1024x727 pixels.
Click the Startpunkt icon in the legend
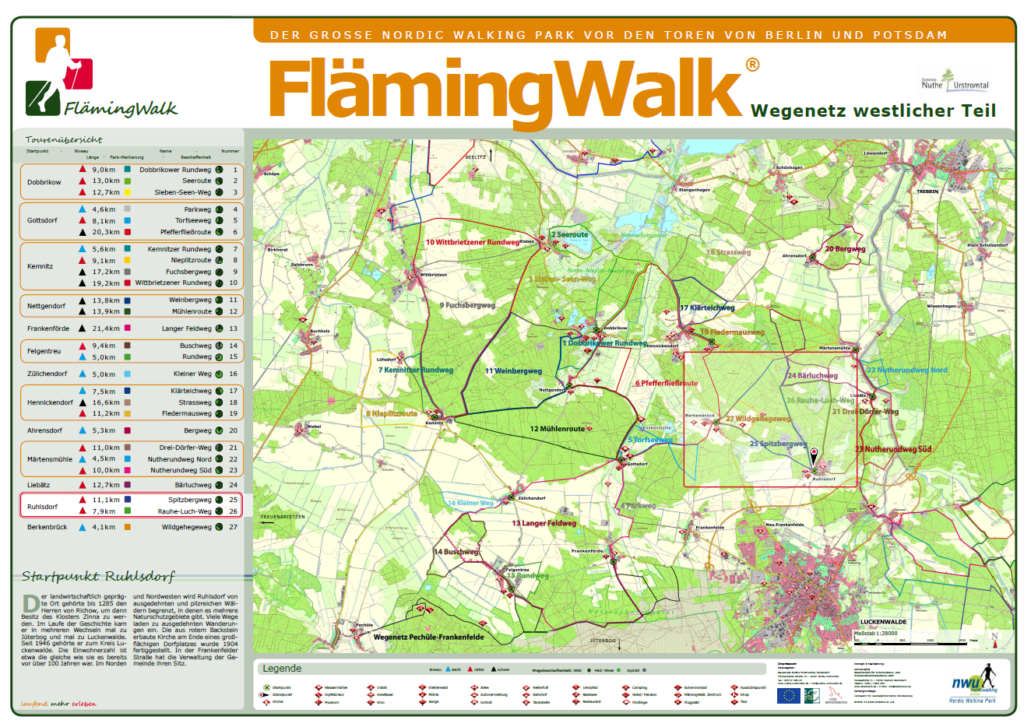(265, 687)
